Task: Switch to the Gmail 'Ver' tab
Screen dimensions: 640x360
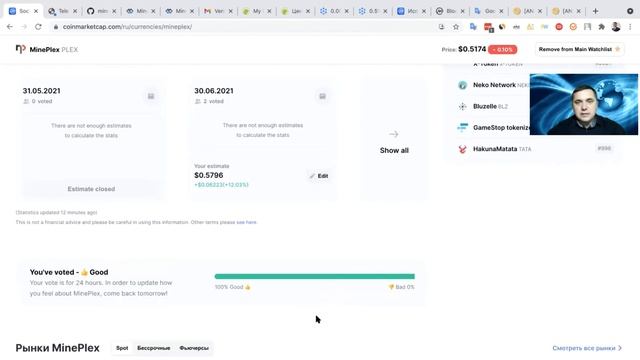Action: click(x=218, y=11)
